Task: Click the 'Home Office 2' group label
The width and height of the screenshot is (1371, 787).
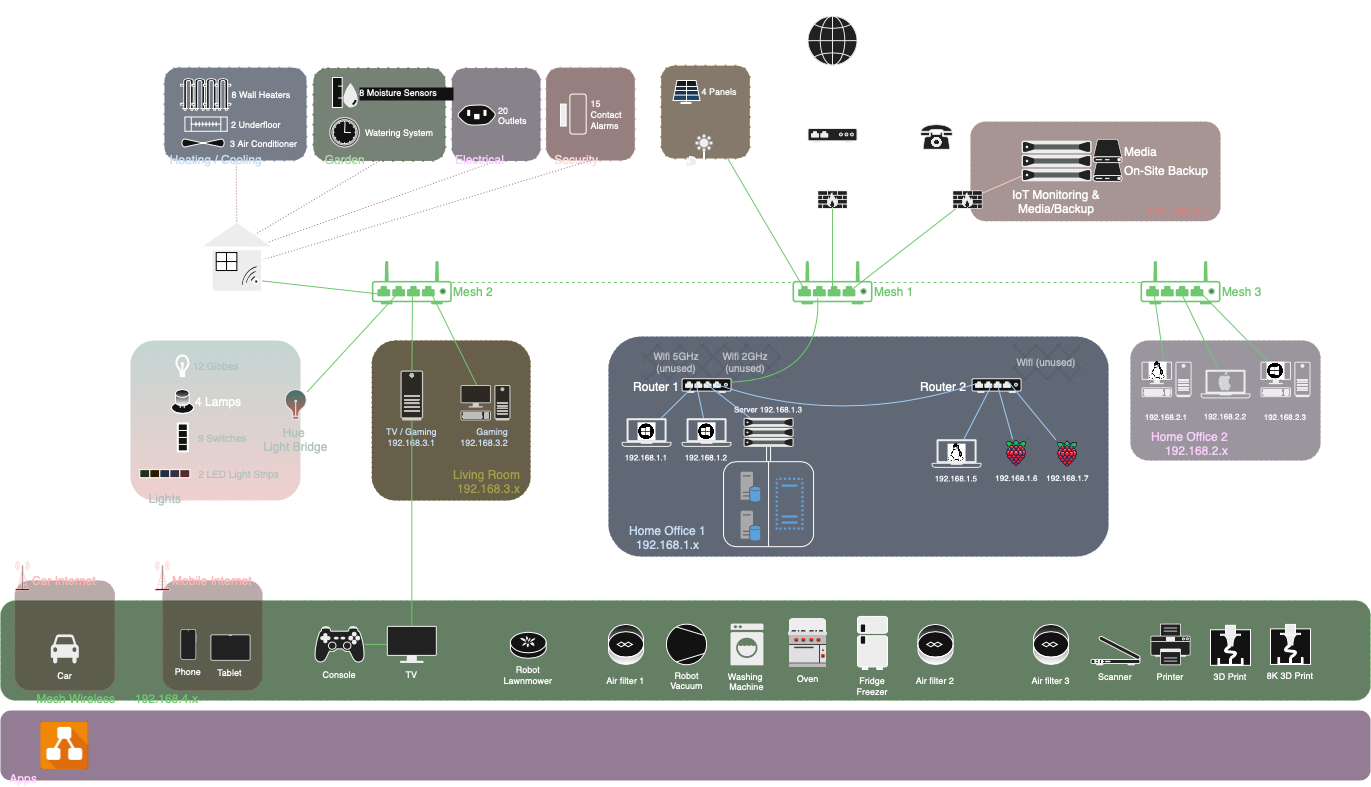Action: (x=1189, y=437)
